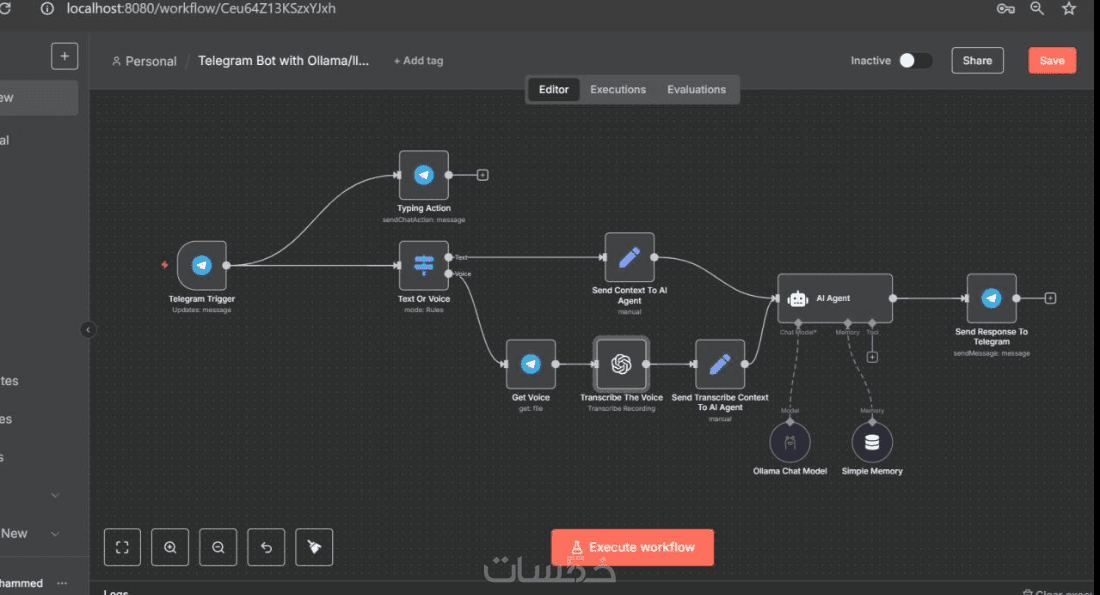
Task: Click browser bookmark star icon
Action: click(1068, 8)
